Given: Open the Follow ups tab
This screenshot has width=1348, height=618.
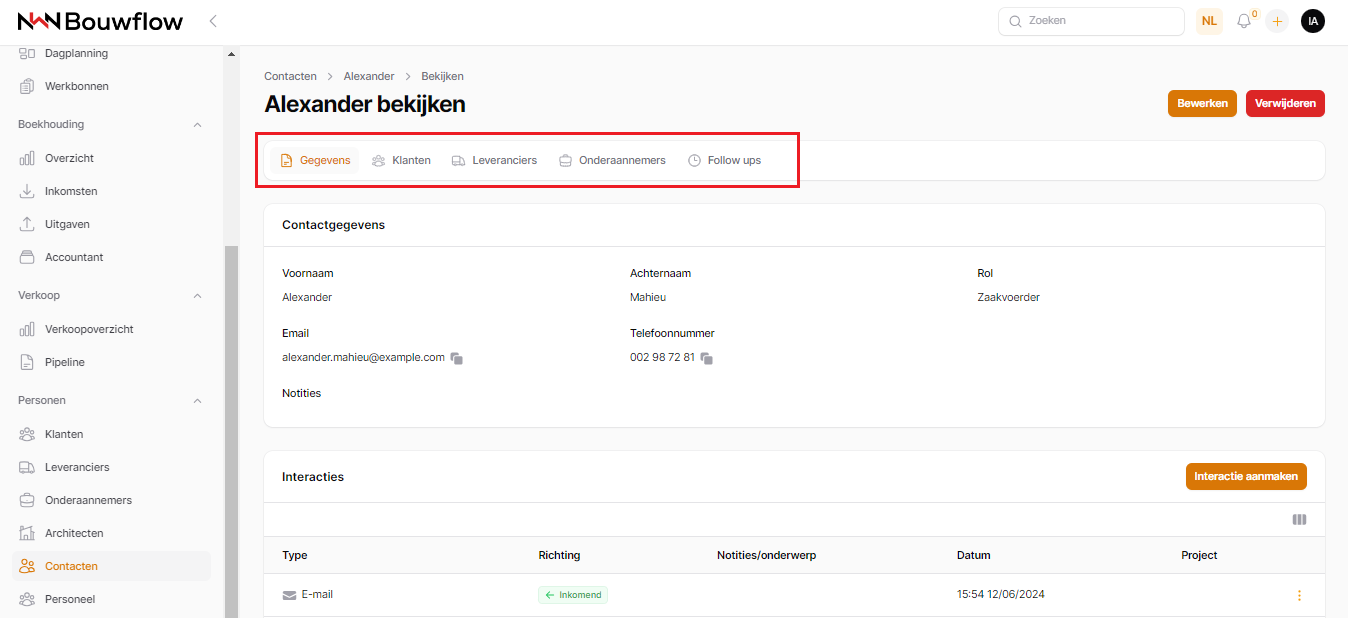Looking at the screenshot, I should tap(724, 160).
